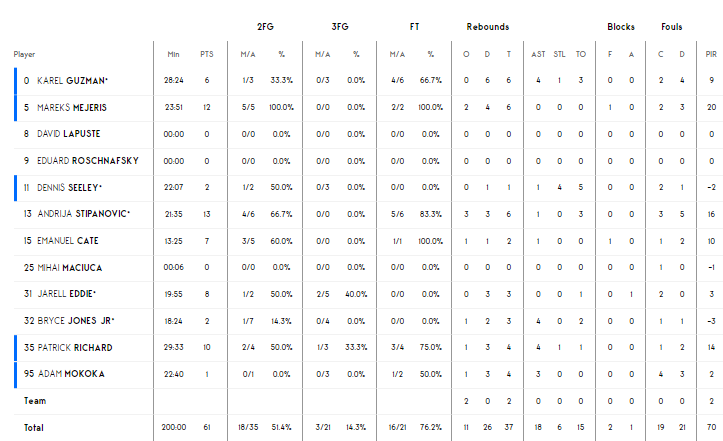Select the Rebounds group header
The height and width of the screenshot is (441, 723).
487,27
